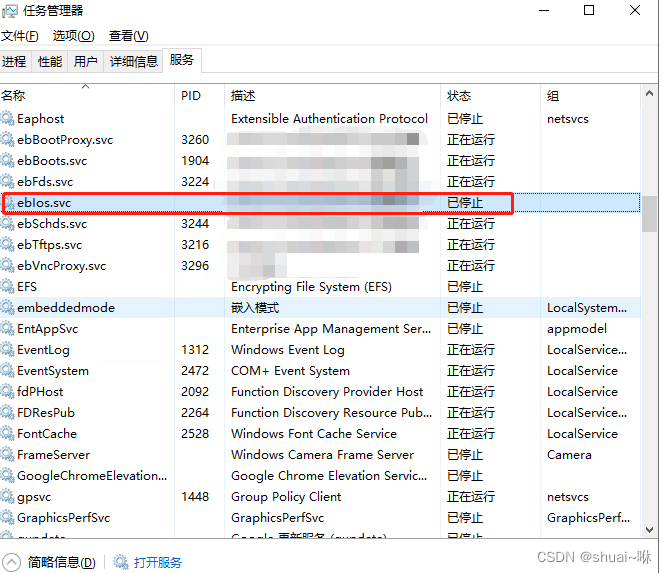Open the 文件(F) menu
This screenshot has height=573, width=667.
(19, 36)
